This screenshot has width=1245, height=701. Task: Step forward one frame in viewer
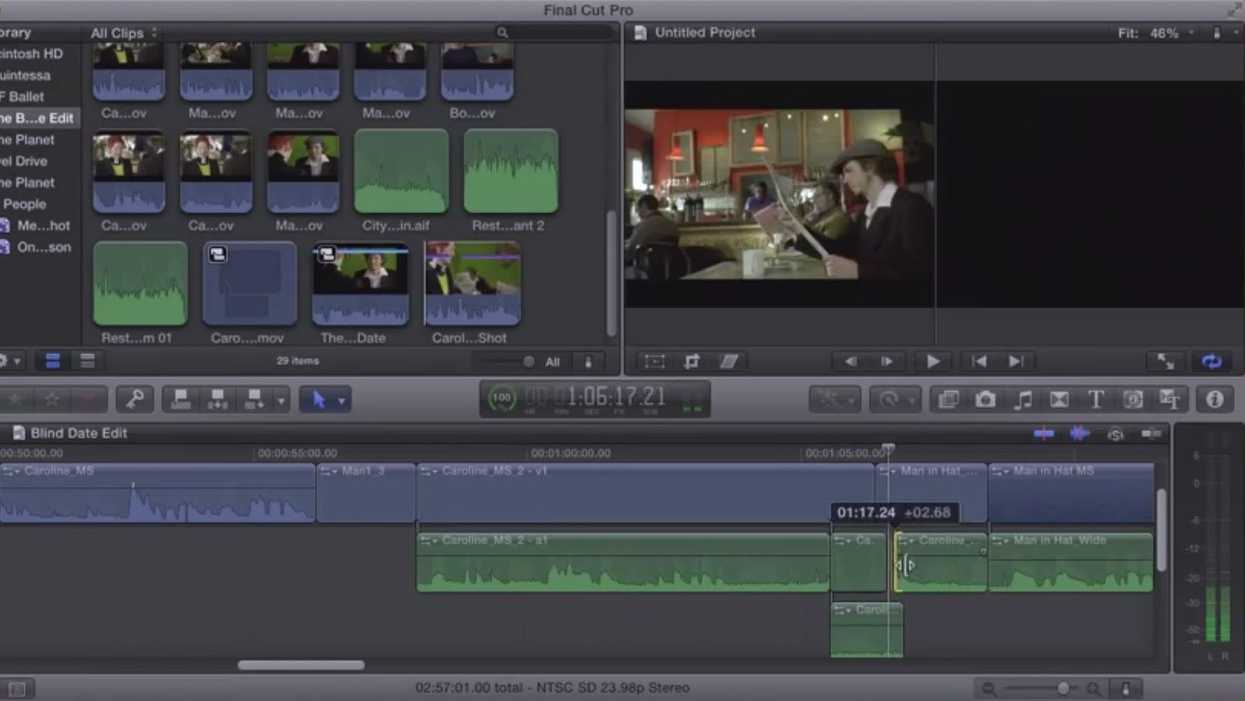pyautogui.click(x=887, y=361)
